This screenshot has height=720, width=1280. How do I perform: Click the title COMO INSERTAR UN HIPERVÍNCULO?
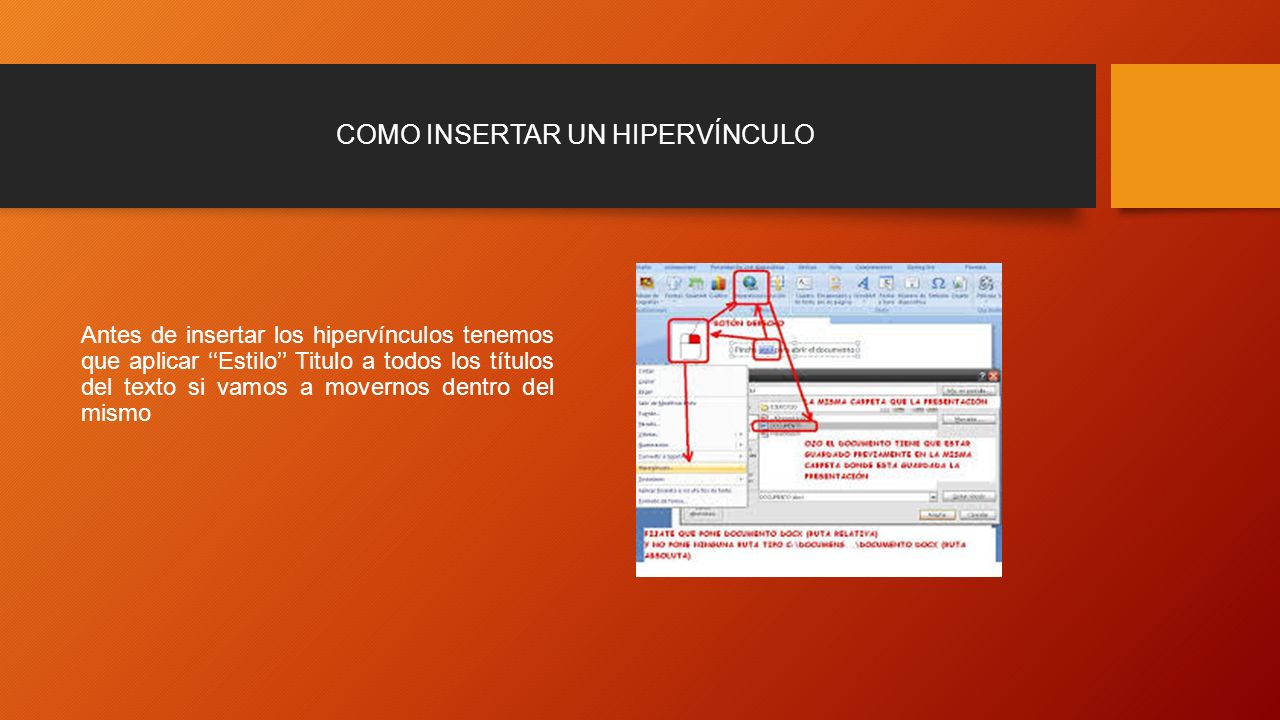575,135
